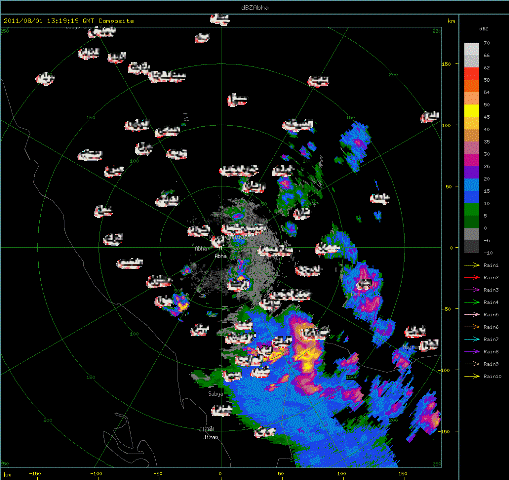Click the window title at top center
The height and width of the screenshot is (480, 509).
point(254,7)
